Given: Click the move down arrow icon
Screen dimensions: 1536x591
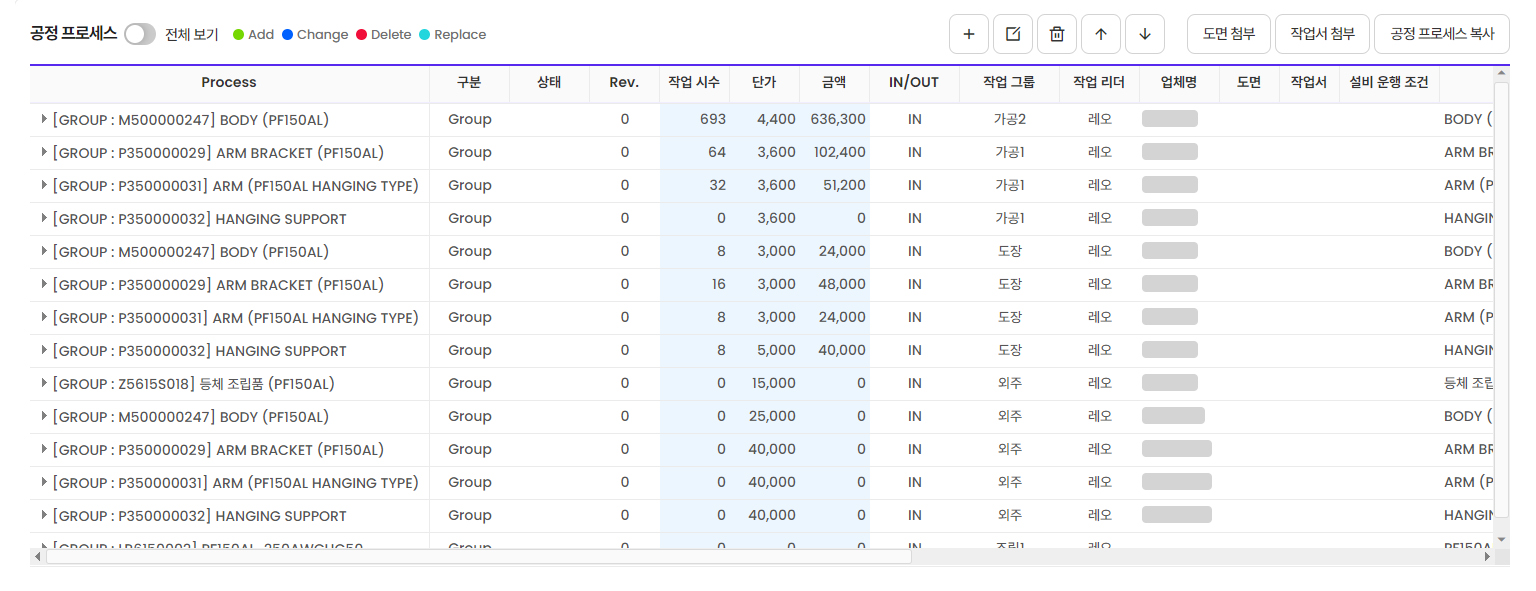Looking at the screenshot, I should [1144, 34].
